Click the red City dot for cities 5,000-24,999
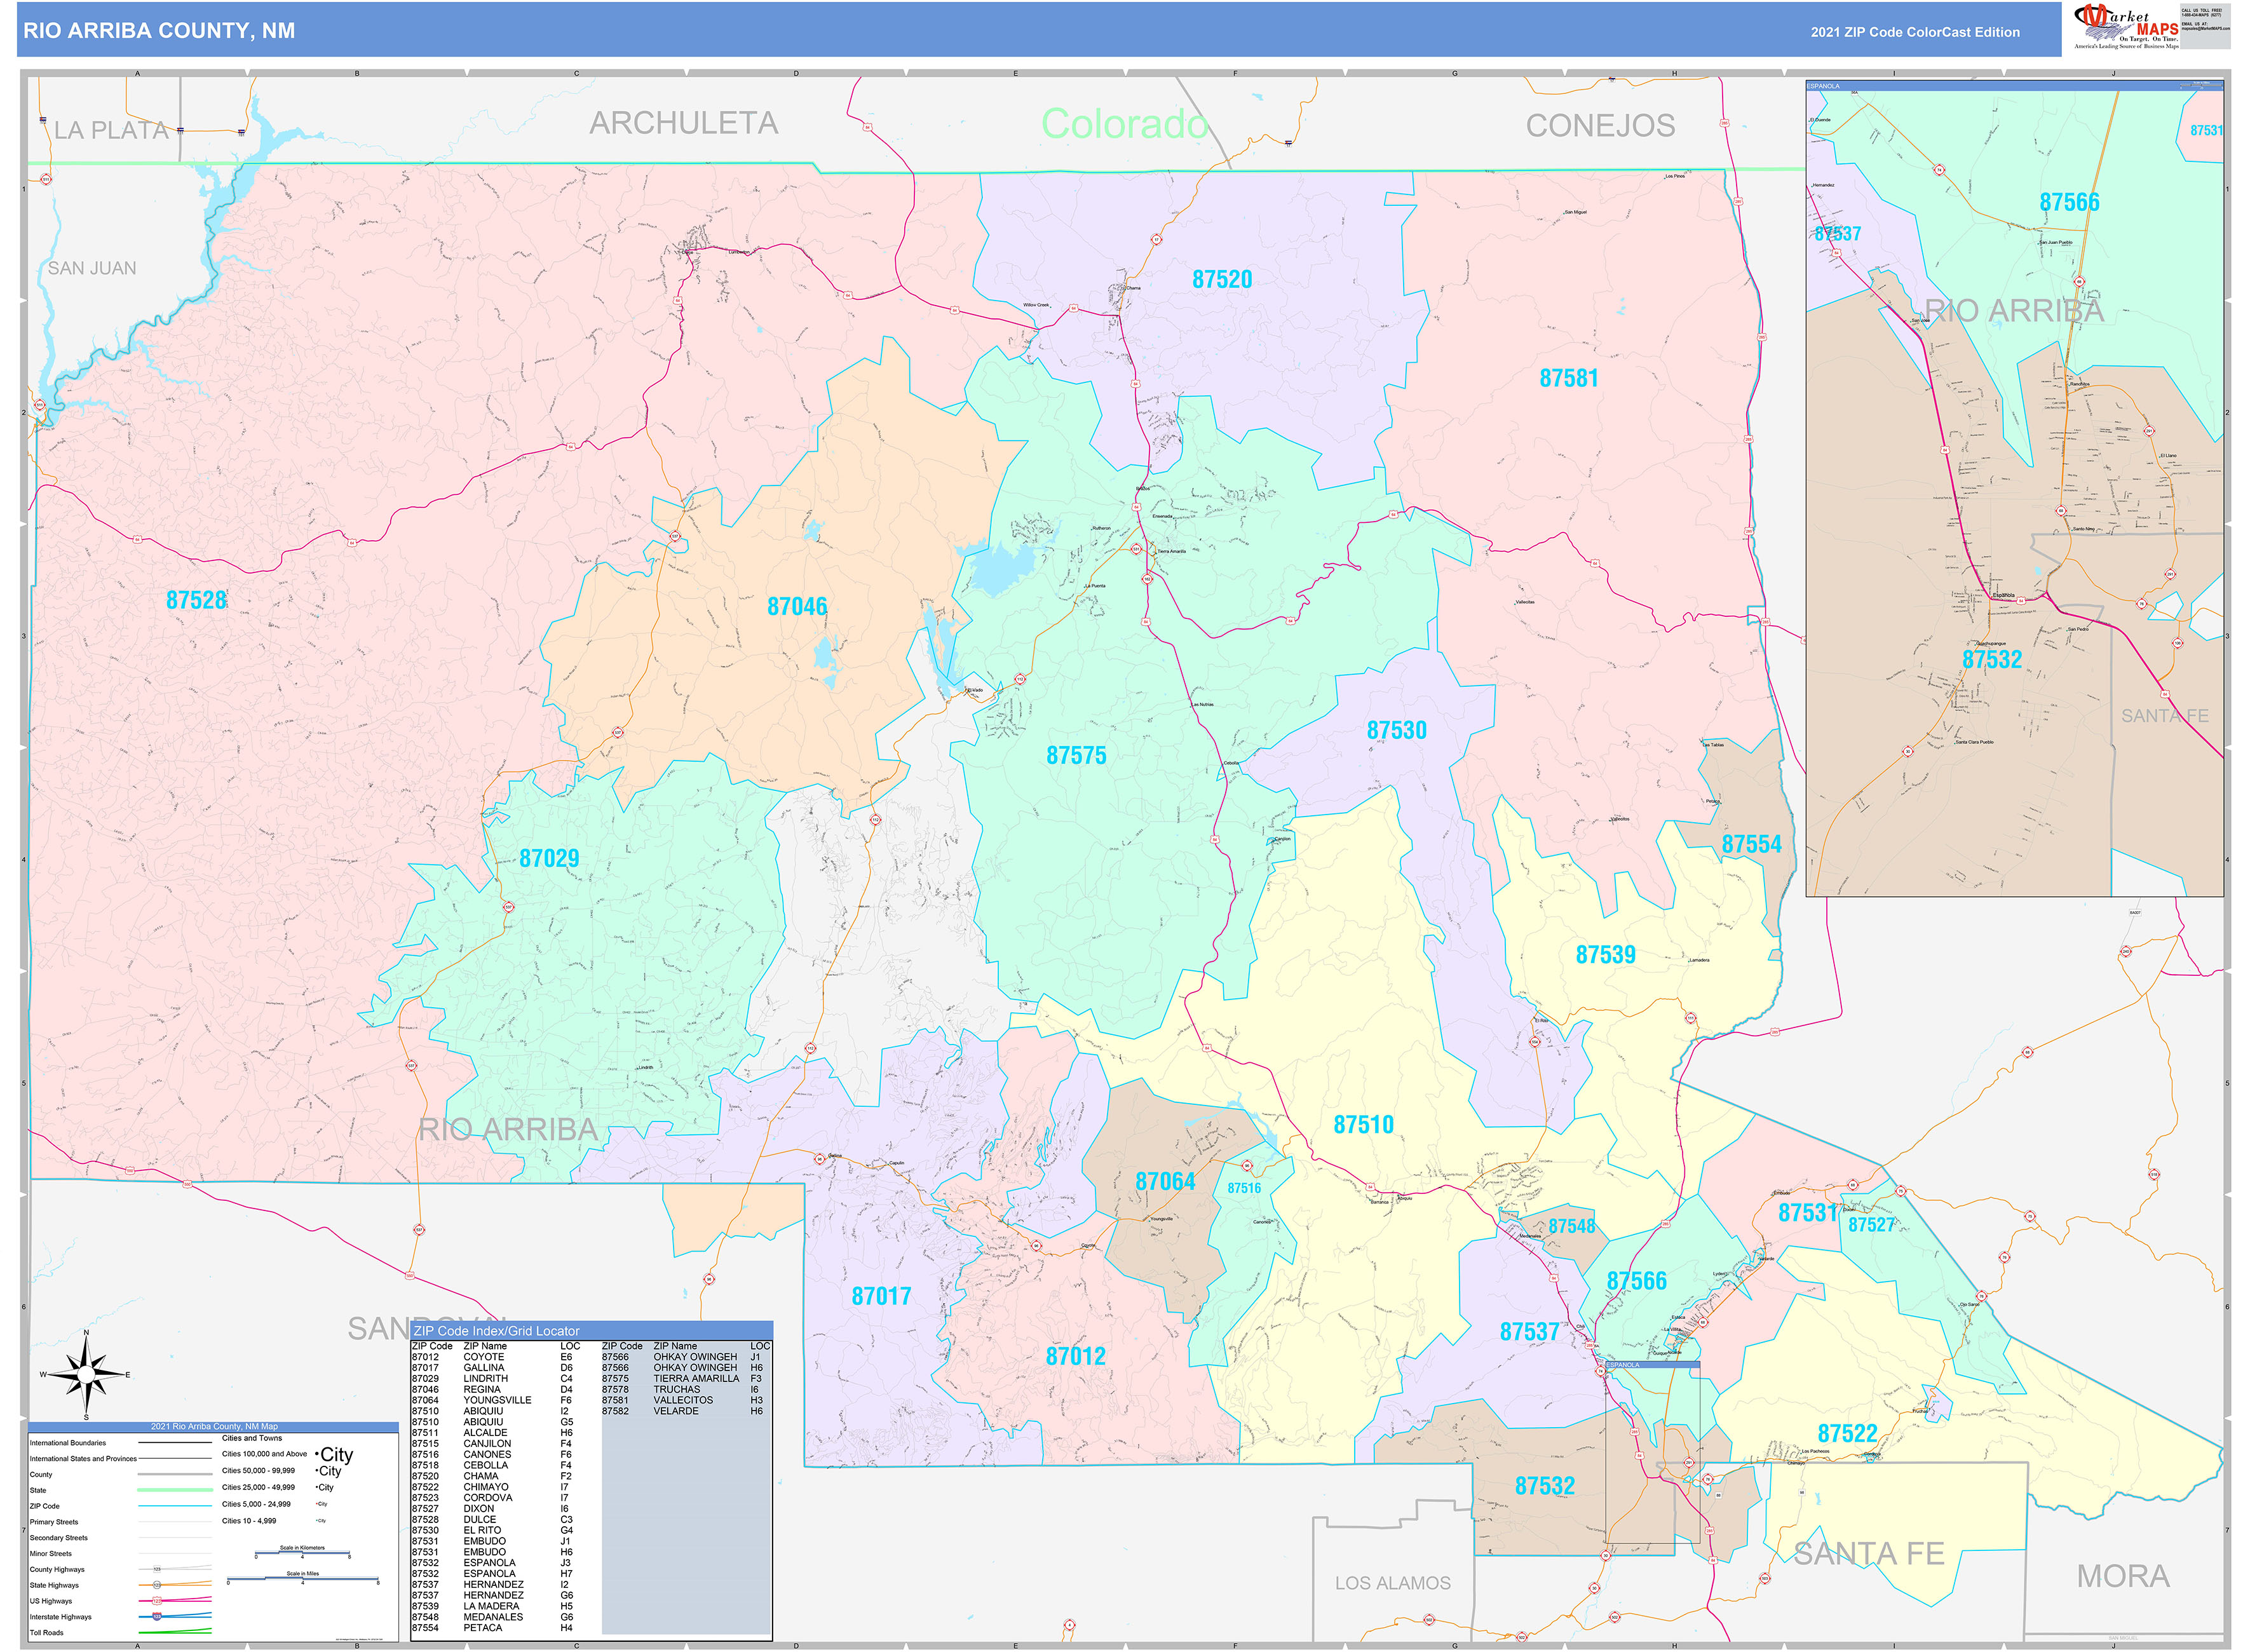 pyautogui.click(x=317, y=1504)
